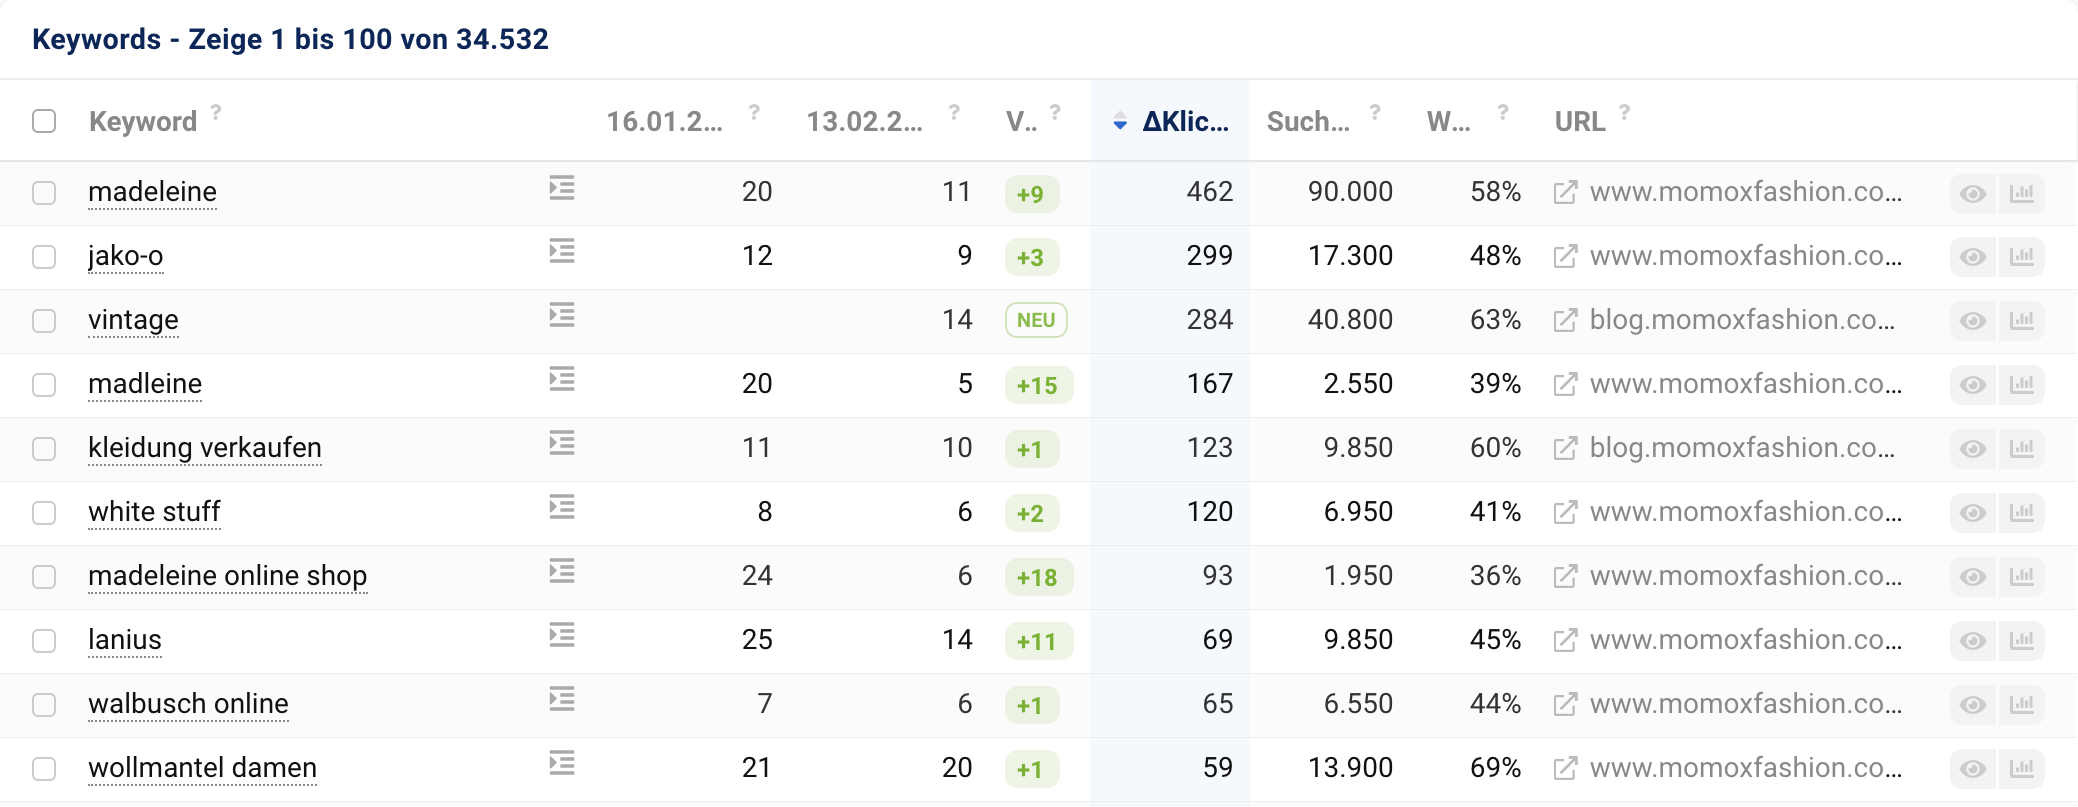Check the walbusch online row checkbox

pyautogui.click(x=44, y=705)
